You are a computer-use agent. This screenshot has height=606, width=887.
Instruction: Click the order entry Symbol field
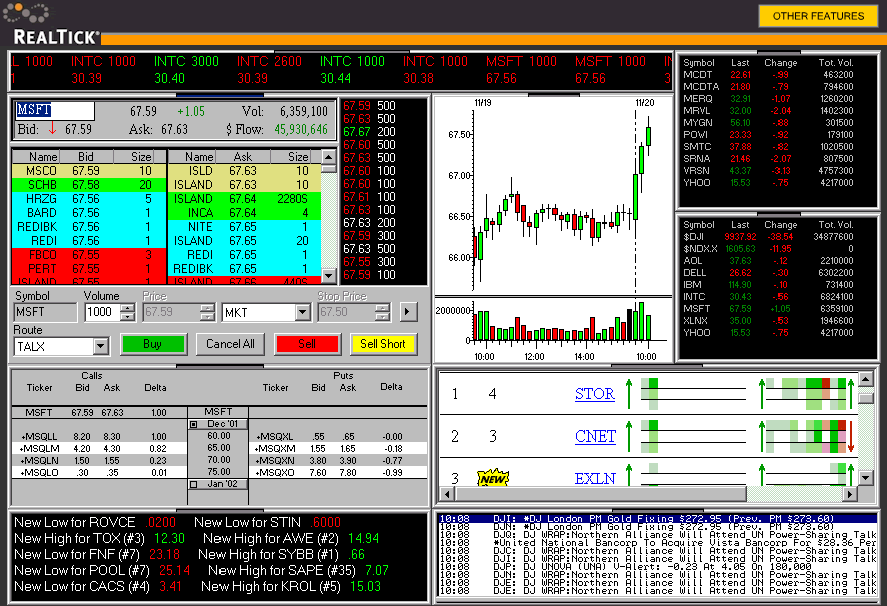(x=45, y=312)
